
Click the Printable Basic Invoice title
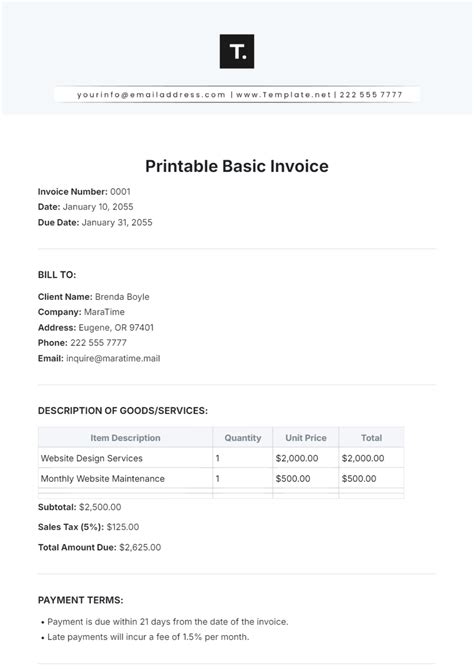237,166
